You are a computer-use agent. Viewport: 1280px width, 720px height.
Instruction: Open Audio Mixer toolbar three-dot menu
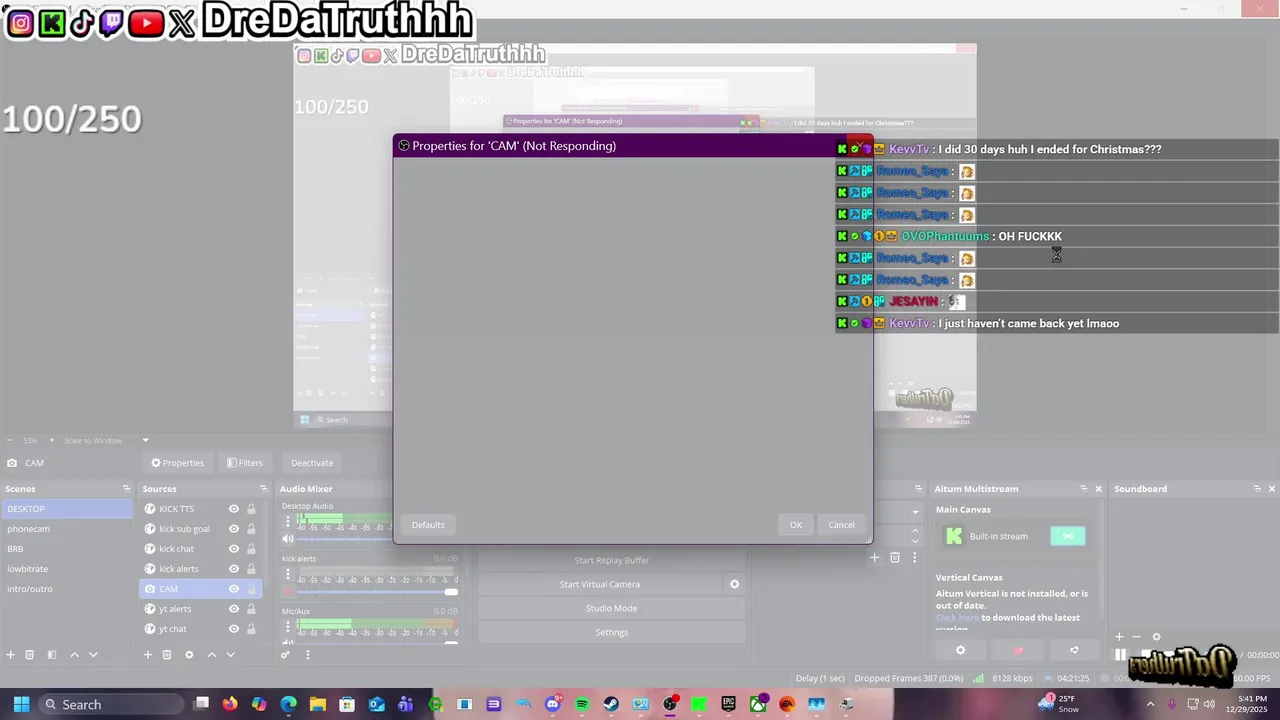307,655
